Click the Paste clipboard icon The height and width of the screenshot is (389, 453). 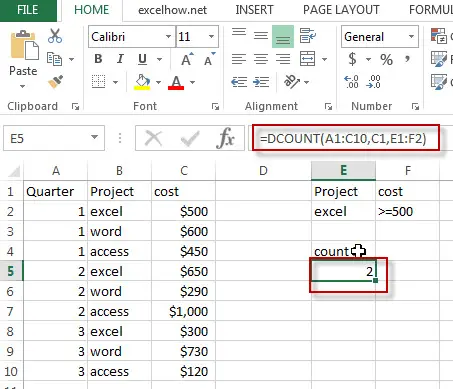click(x=24, y=45)
